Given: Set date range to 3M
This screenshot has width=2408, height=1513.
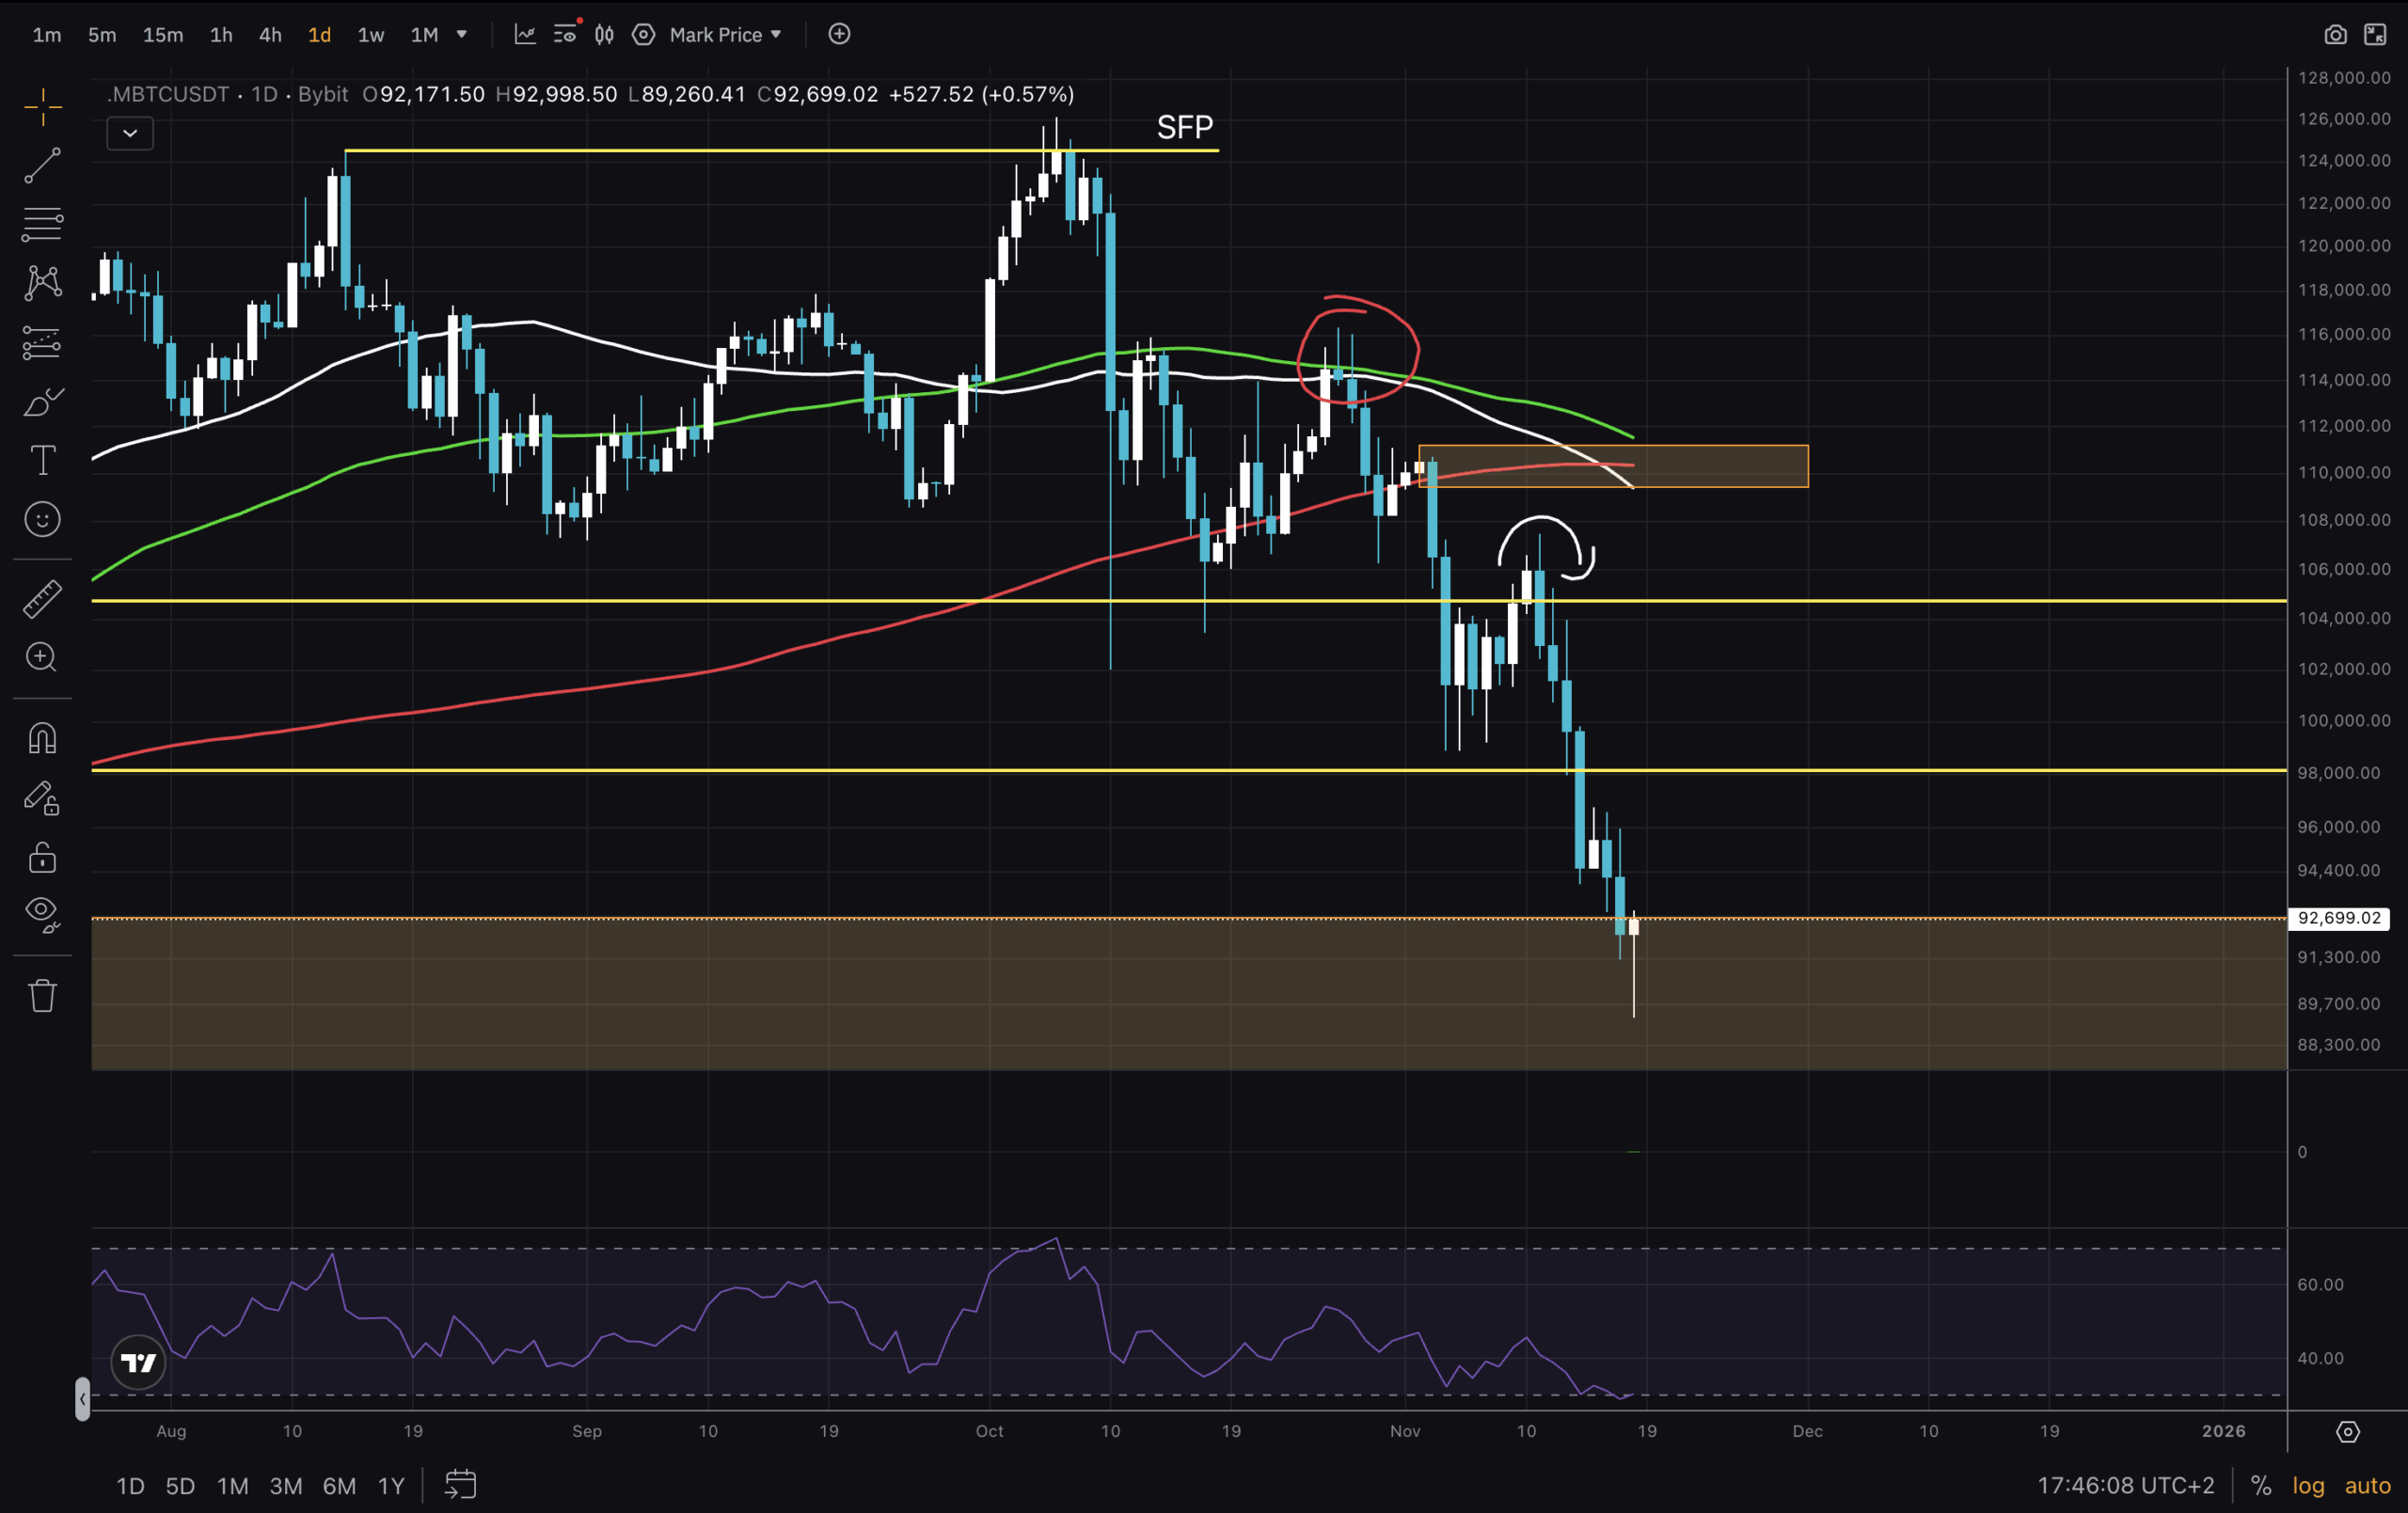Looking at the screenshot, I should coord(285,1486).
